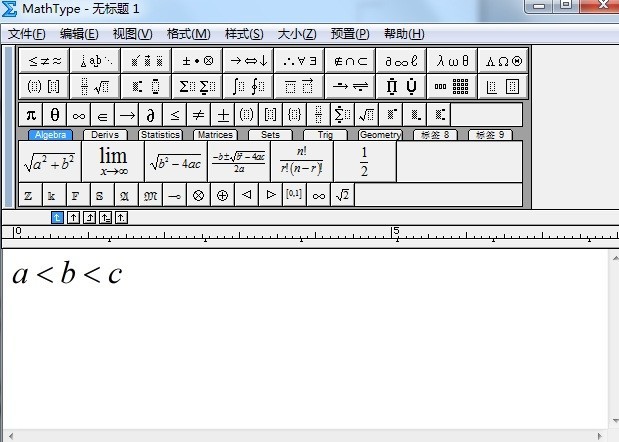Insert the lim x→∞ expression
The height and width of the screenshot is (442, 619).
(113, 162)
